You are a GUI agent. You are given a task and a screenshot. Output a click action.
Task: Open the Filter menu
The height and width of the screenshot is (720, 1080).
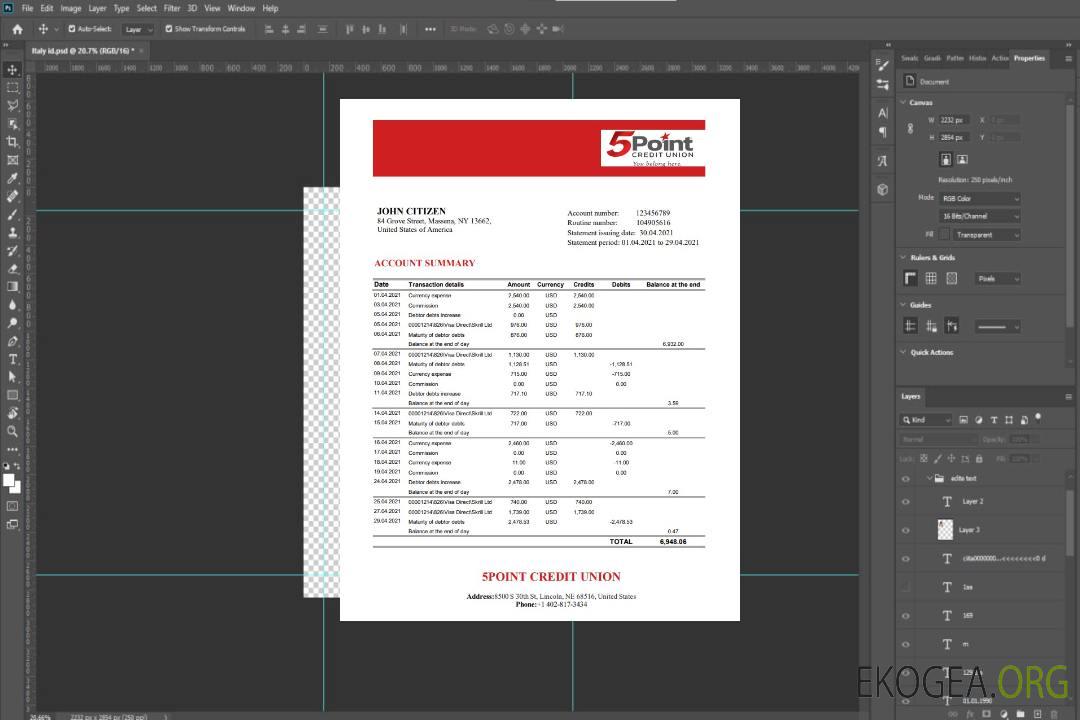(172, 8)
